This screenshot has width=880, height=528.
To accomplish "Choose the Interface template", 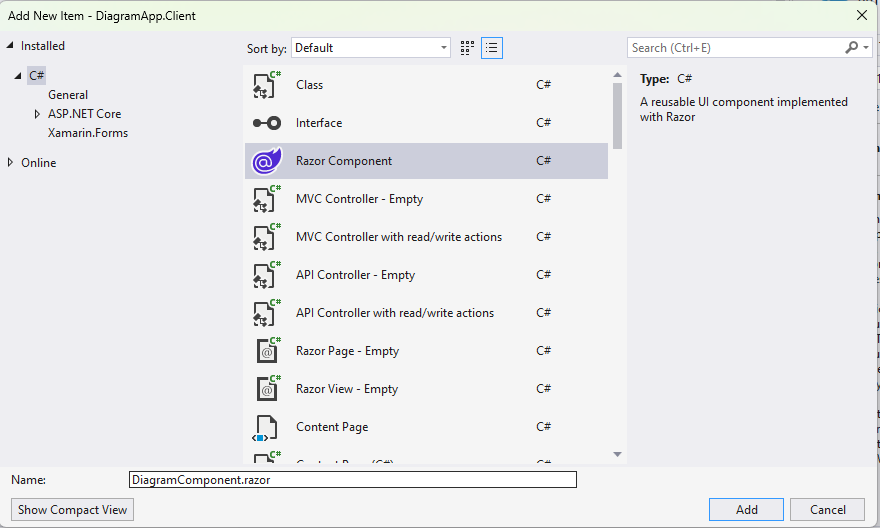I will 427,123.
